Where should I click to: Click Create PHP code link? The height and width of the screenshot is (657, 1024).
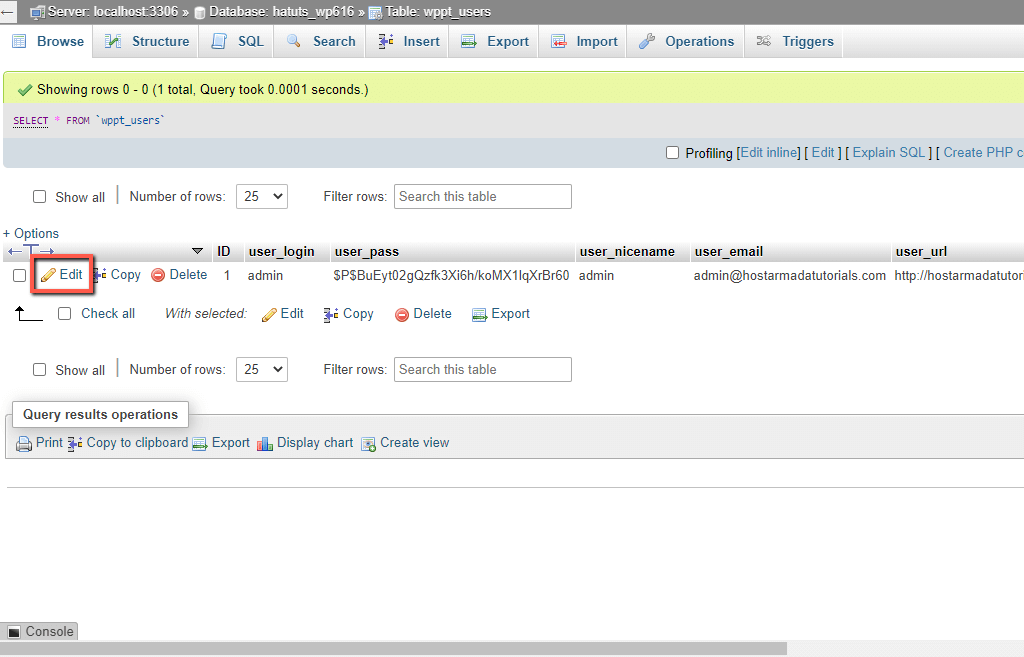(983, 153)
